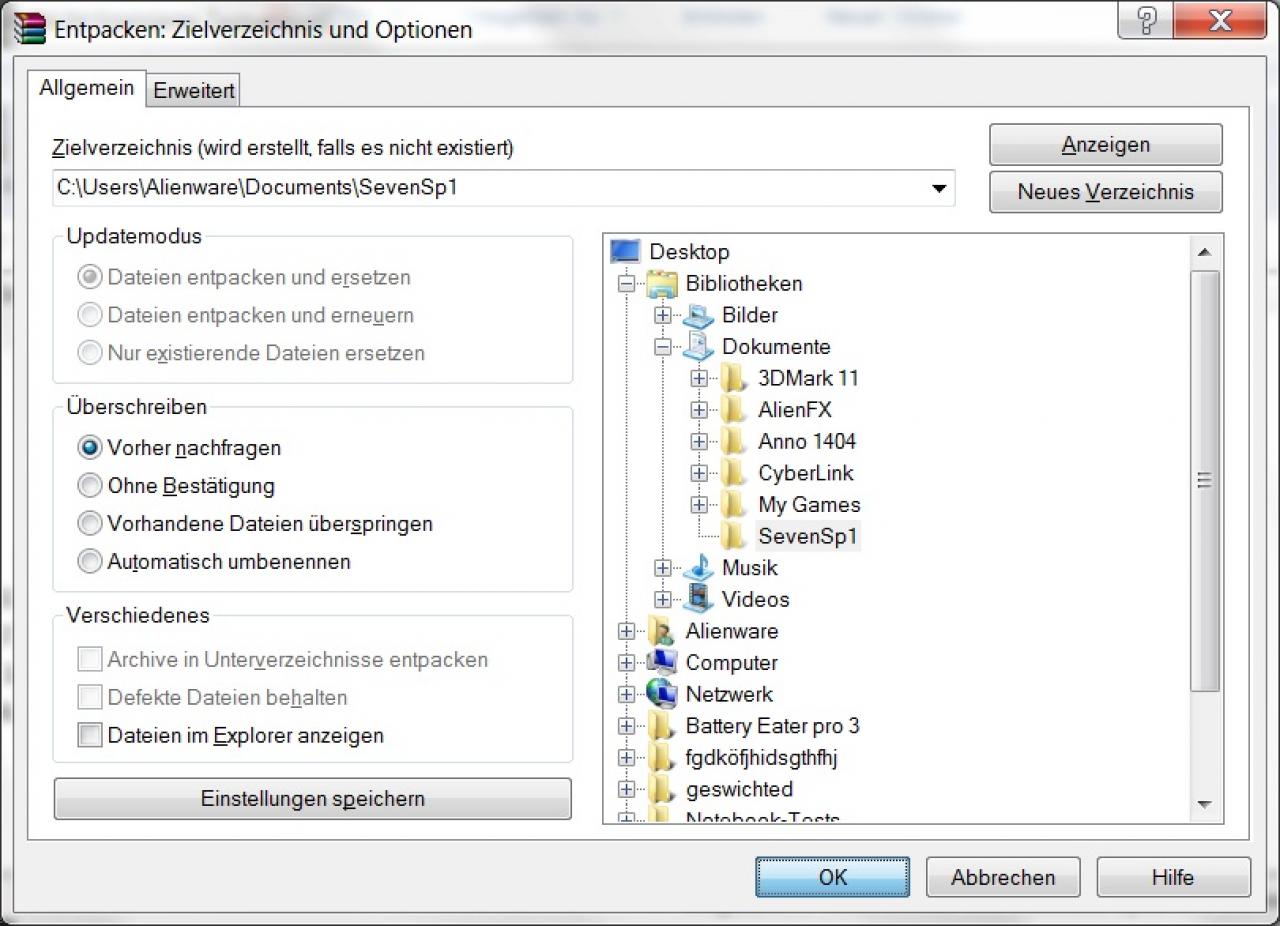Click the Bibliotheken library folder icon

click(x=662, y=283)
